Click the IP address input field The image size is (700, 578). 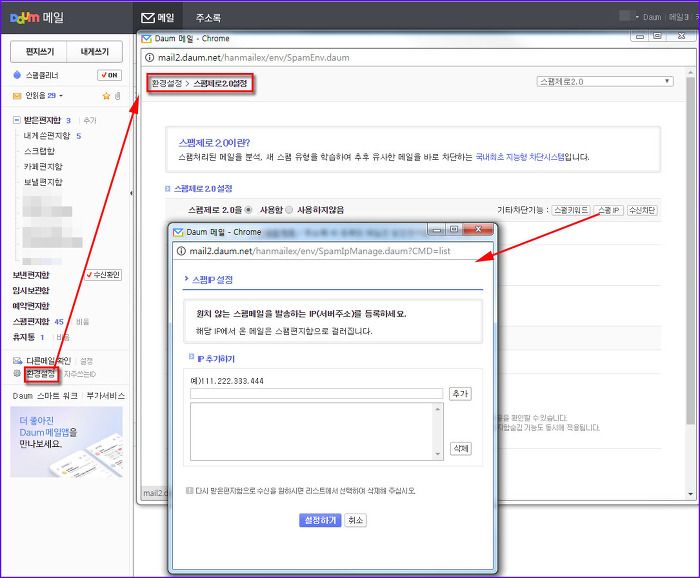pos(317,393)
